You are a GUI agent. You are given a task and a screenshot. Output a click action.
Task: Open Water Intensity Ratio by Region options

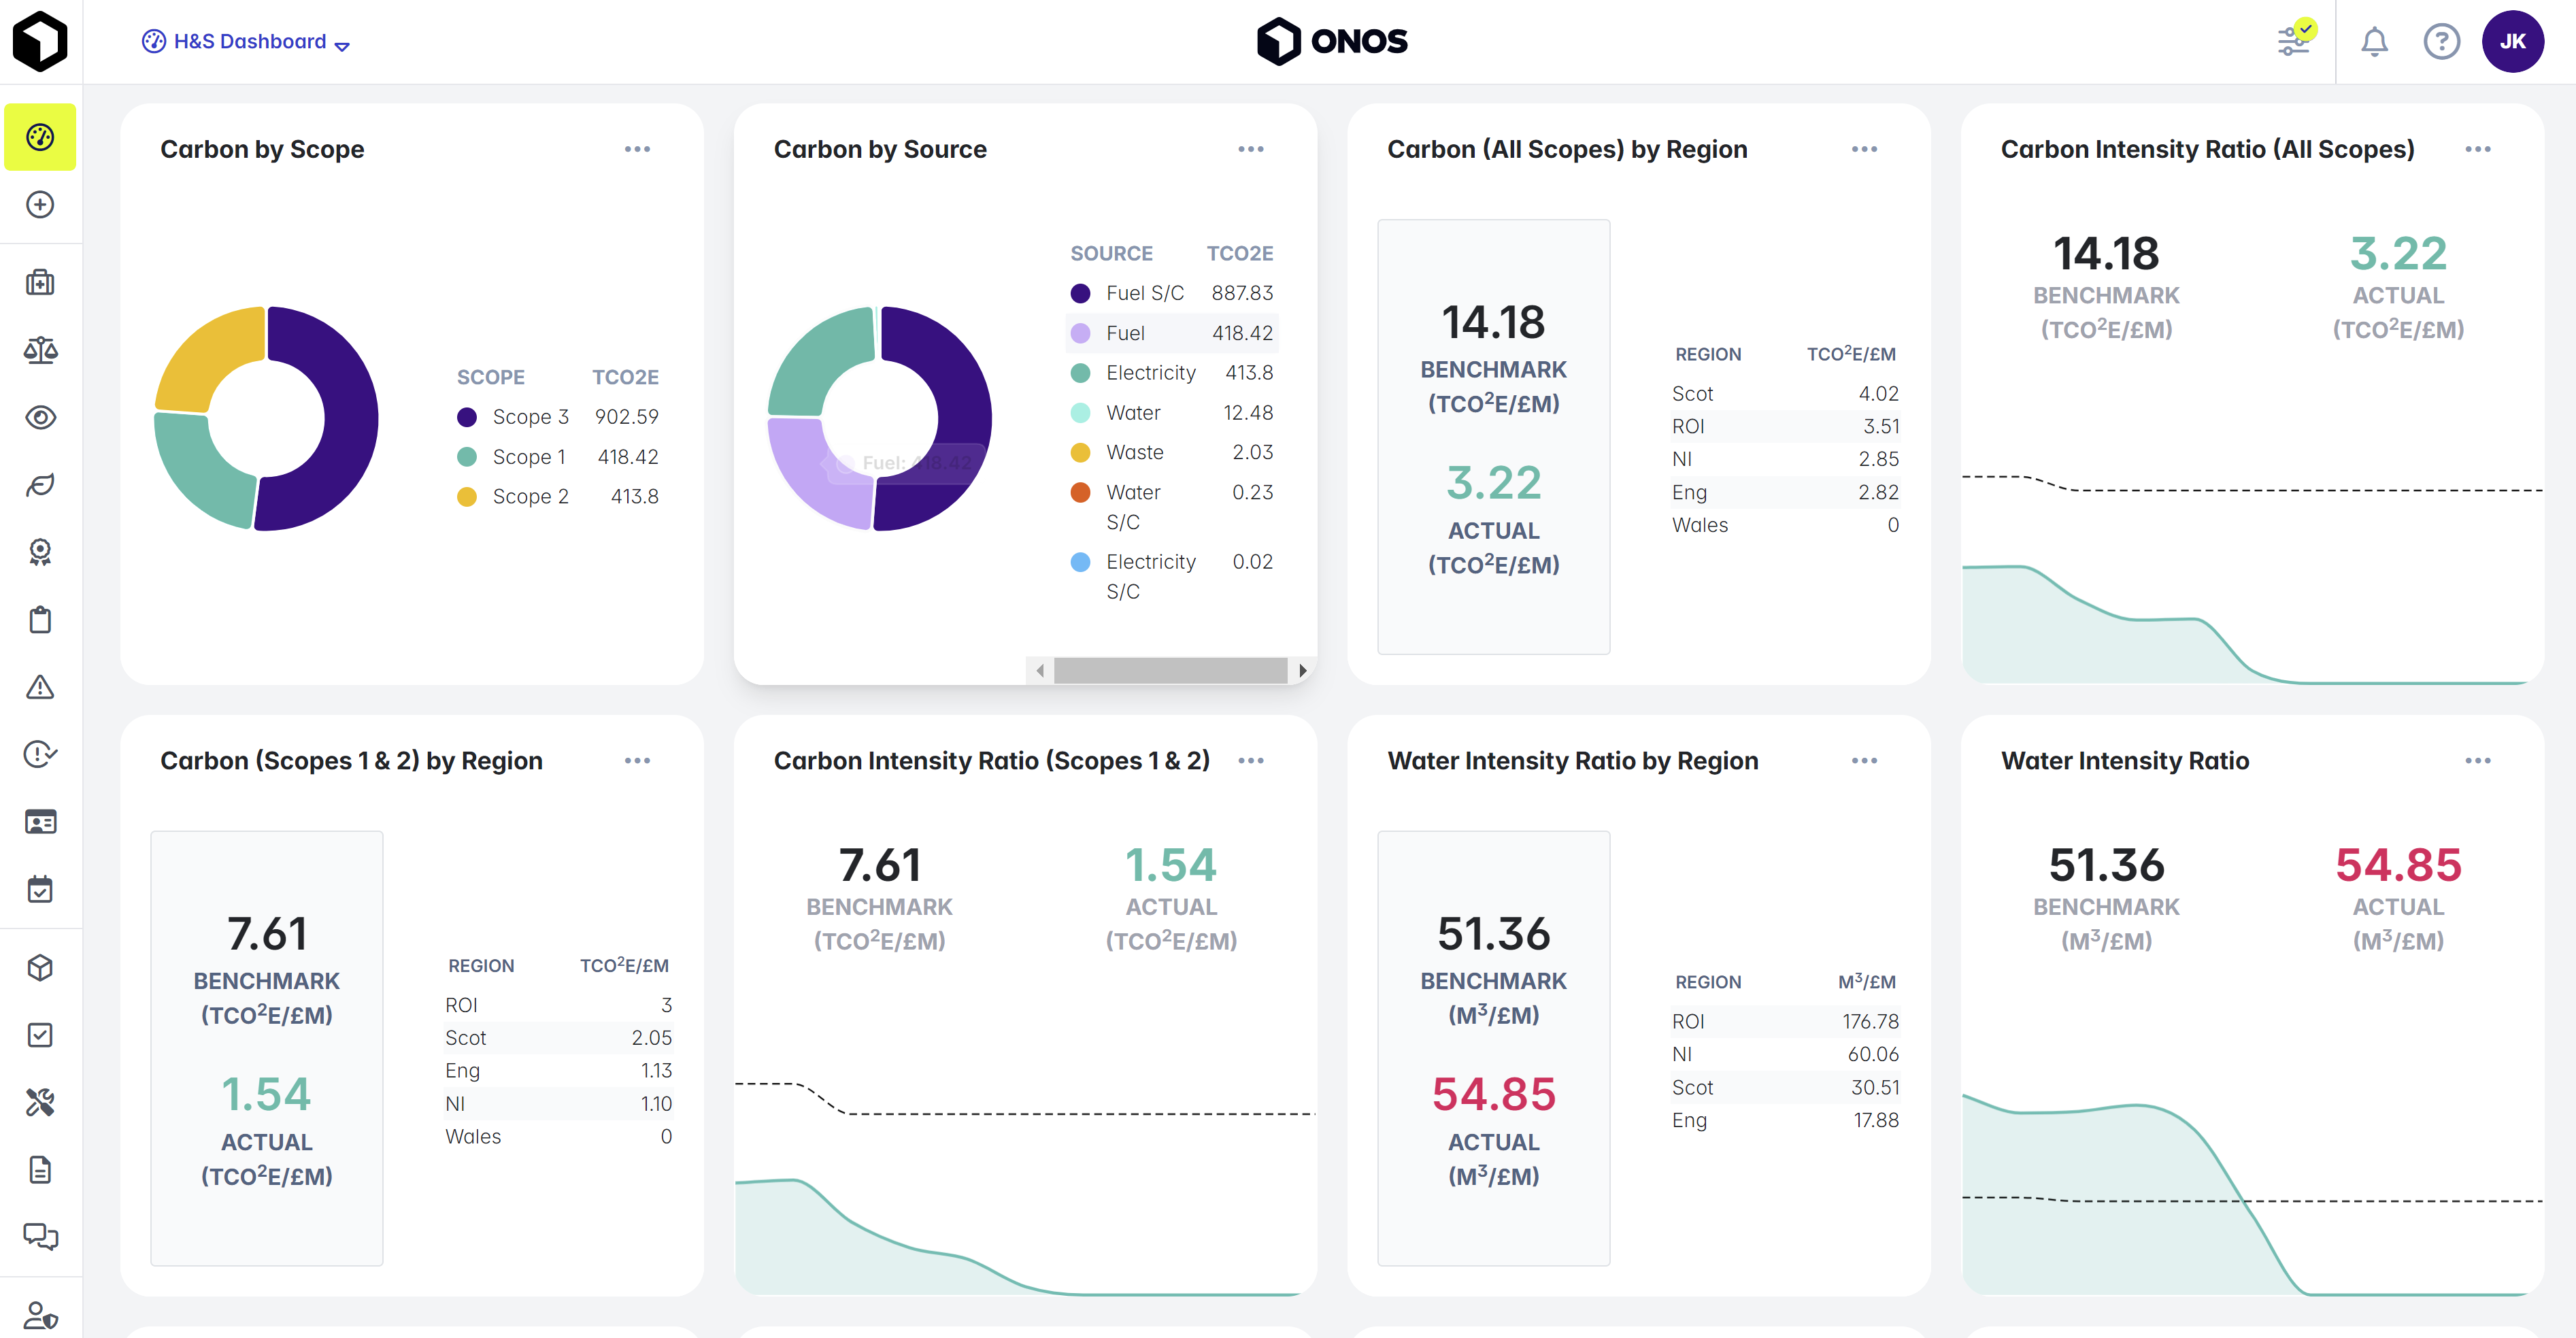(1864, 761)
